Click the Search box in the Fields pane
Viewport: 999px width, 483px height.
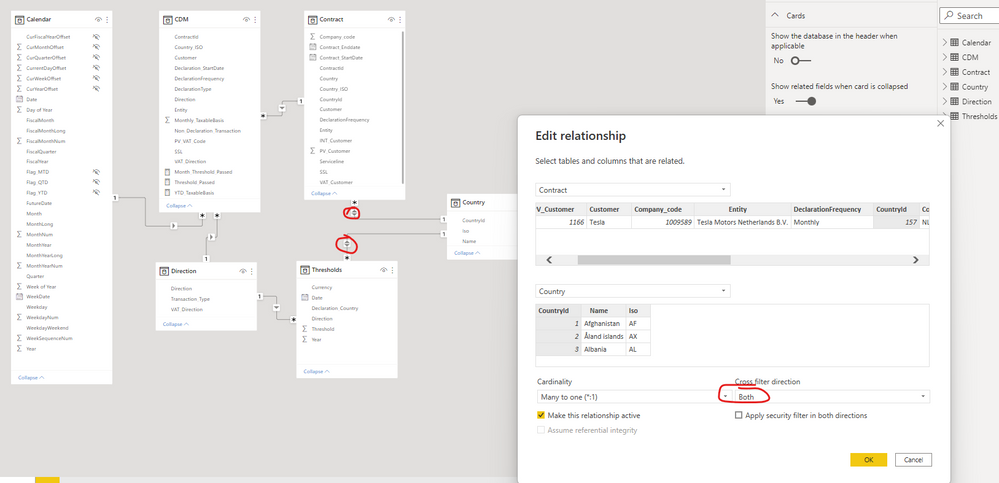click(x=969, y=16)
